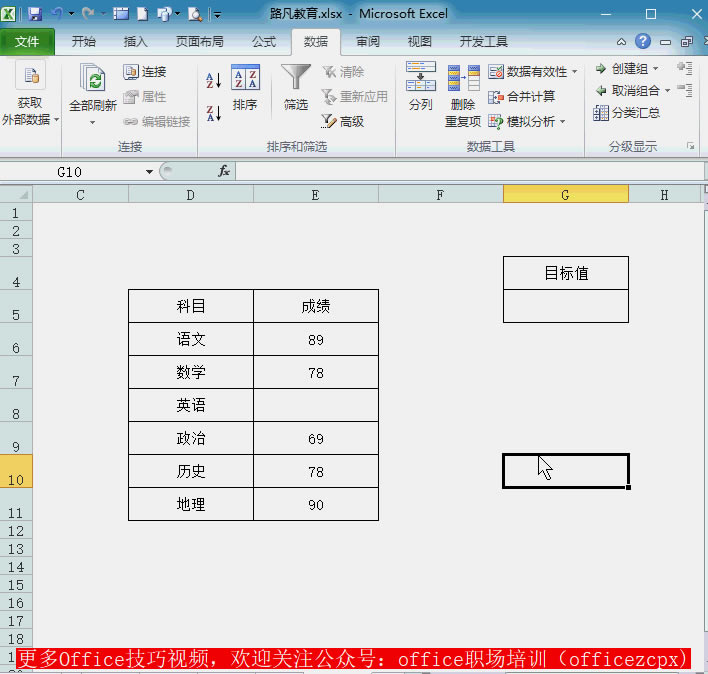Click Subtotal (分类汇总) button
708x674 pixels.
click(627, 113)
